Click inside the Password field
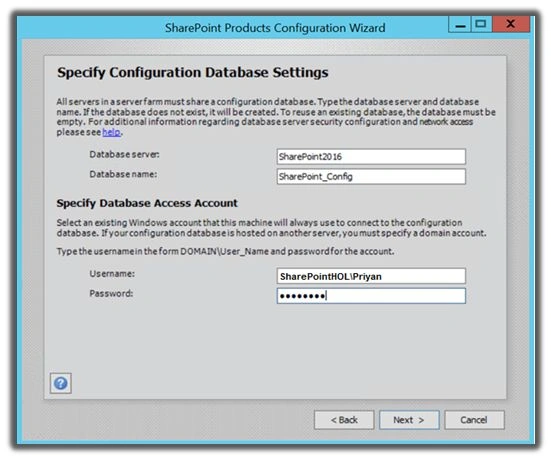The width and height of the screenshot is (551, 460). [x=371, y=296]
